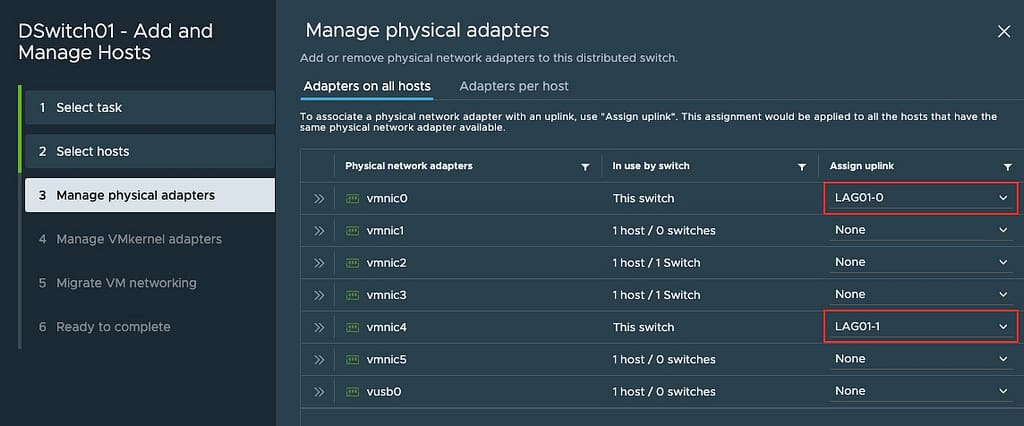Image resolution: width=1024 pixels, height=426 pixels.
Task: Open the uplink dropdown showing LAG01-1
Action: [921, 327]
